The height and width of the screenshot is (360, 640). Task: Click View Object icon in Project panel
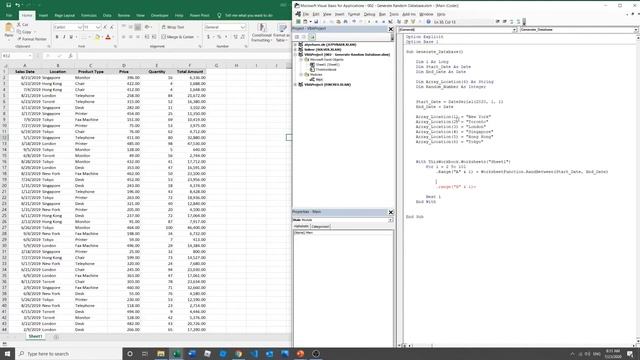click(x=304, y=37)
